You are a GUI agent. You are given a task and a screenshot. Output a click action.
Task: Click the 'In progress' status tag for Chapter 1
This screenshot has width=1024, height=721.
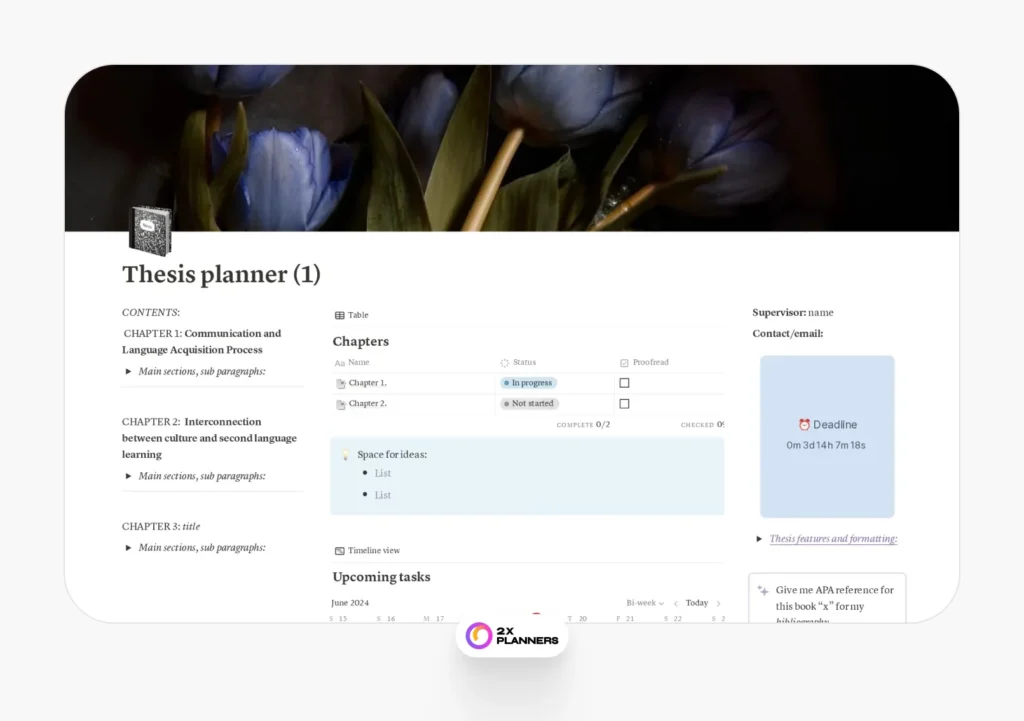click(527, 383)
